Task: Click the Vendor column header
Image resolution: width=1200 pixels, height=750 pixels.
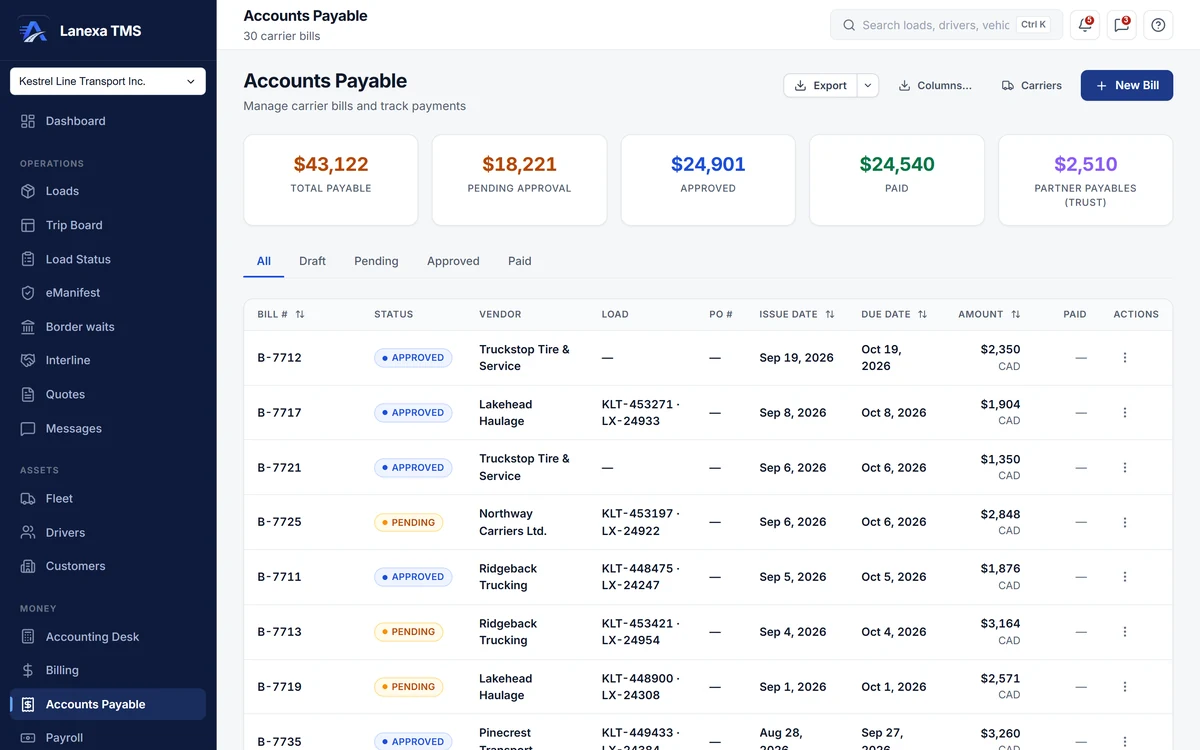Action: (500, 314)
